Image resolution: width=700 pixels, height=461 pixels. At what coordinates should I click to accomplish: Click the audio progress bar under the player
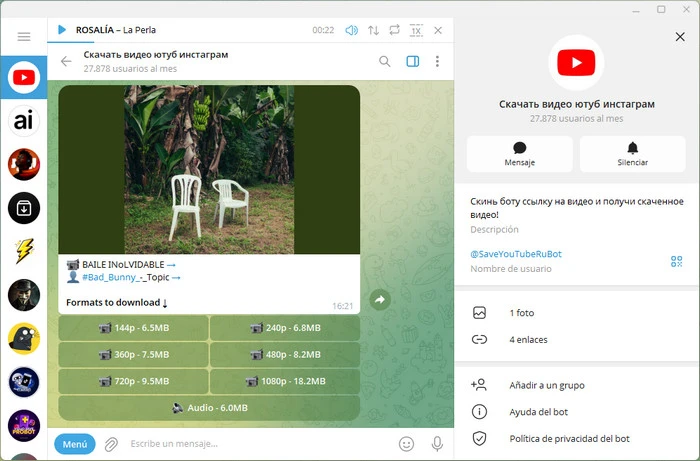click(x=250, y=42)
